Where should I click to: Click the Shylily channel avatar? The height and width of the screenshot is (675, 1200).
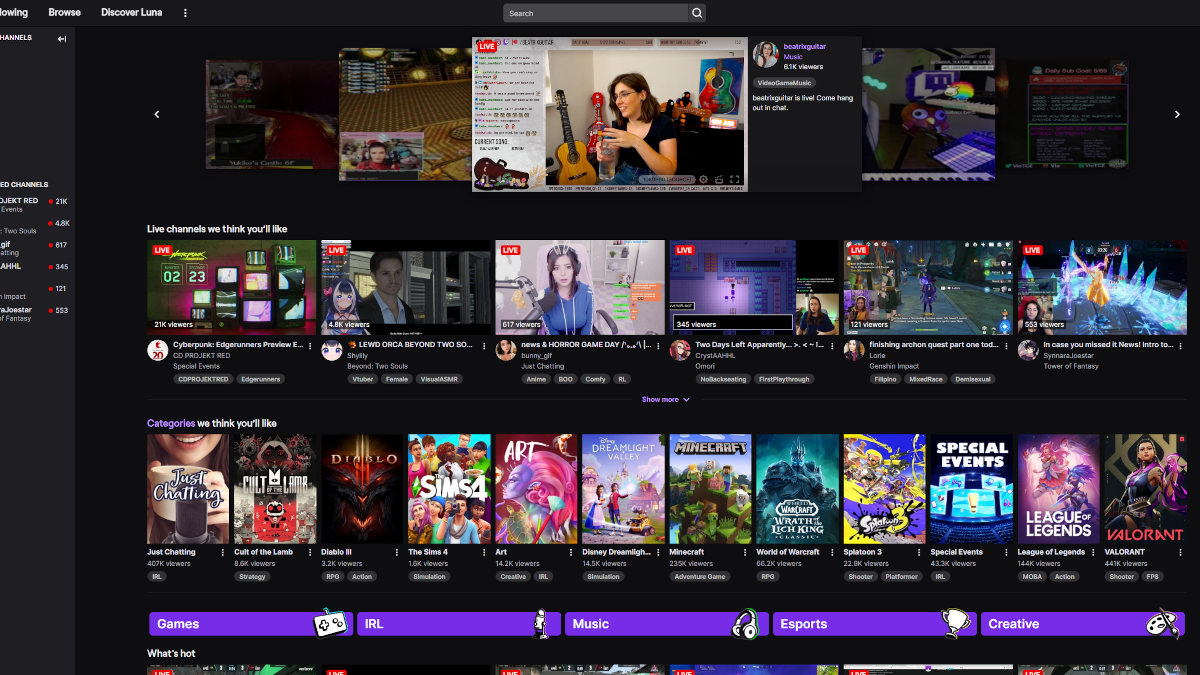[x=331, y=350]
